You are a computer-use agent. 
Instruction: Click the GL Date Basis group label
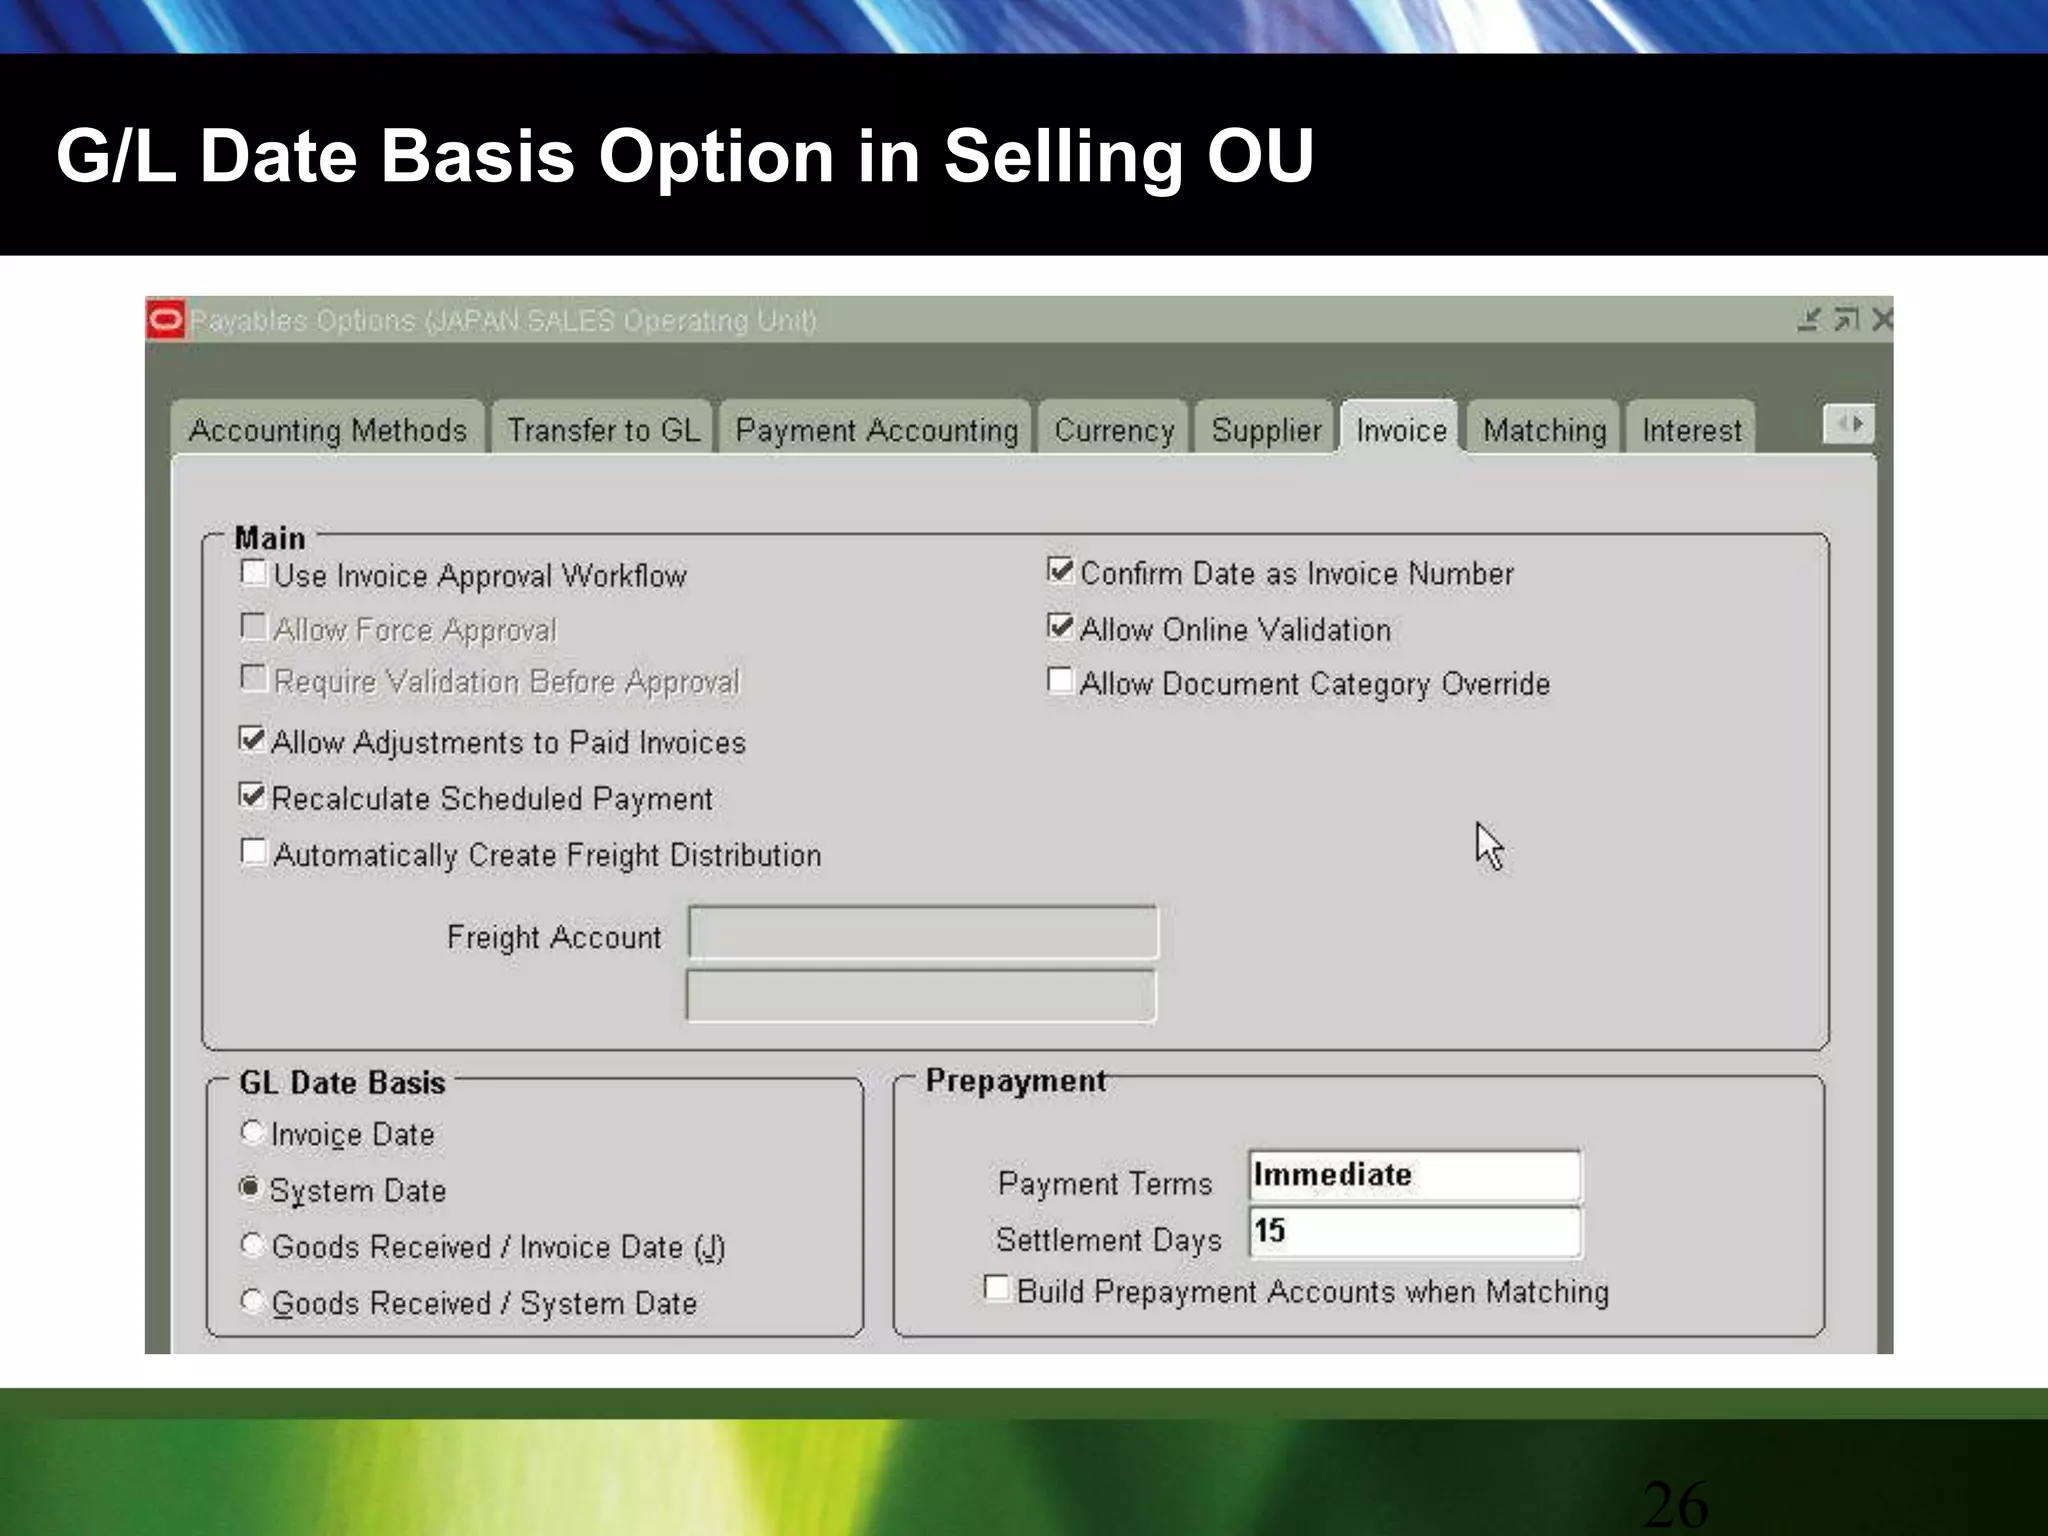pos(342,1083)
